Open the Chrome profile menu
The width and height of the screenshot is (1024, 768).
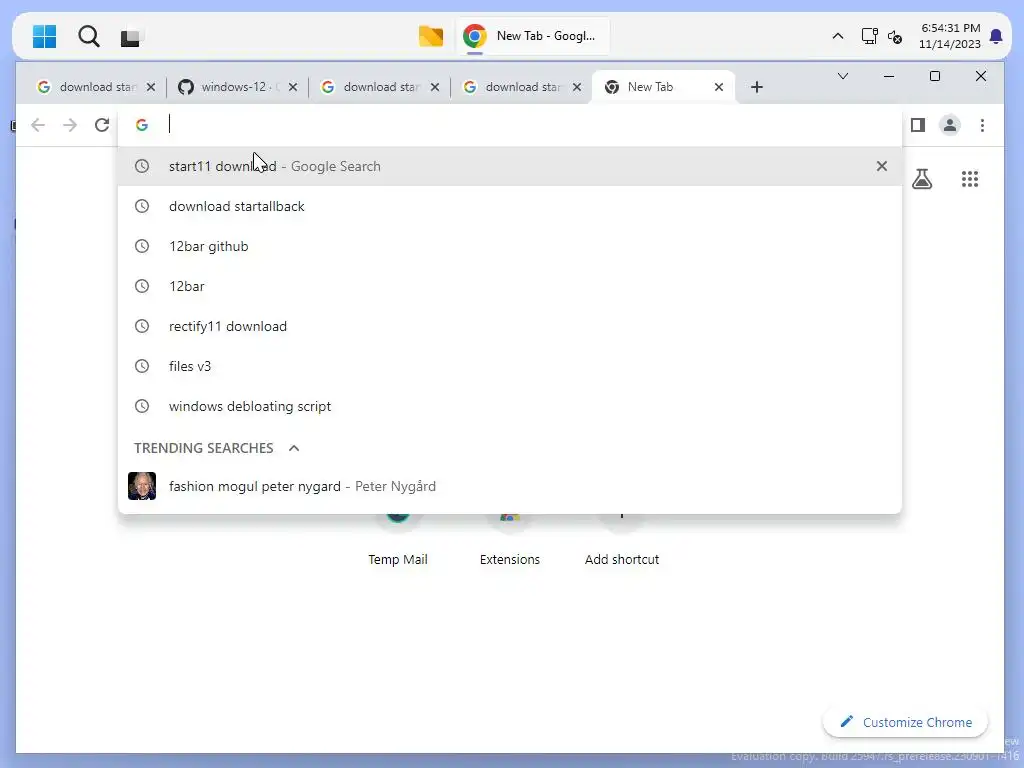[950, 125]
